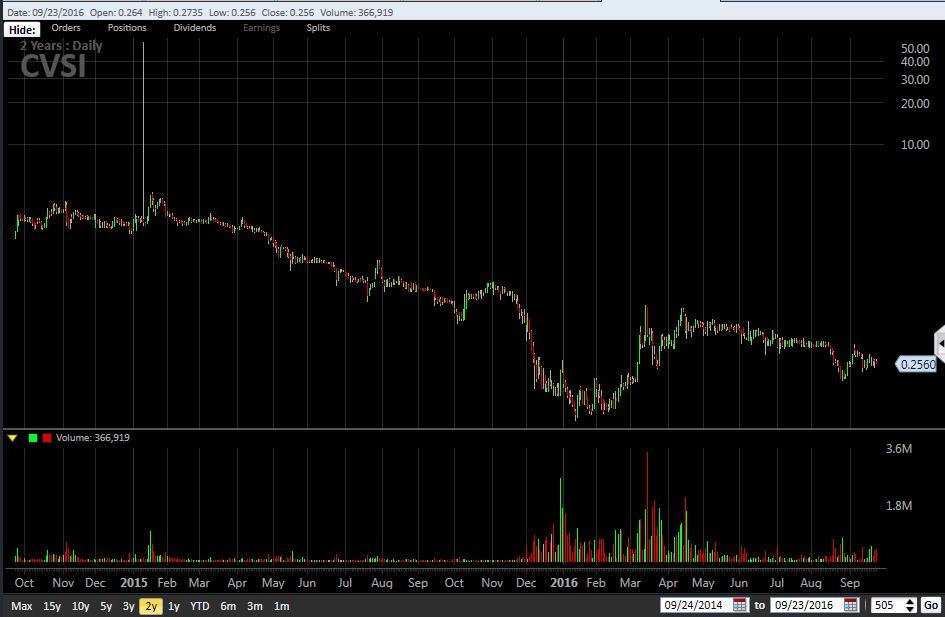
Task: Toggle Orders display on chart
Action: tap(66, 28)
